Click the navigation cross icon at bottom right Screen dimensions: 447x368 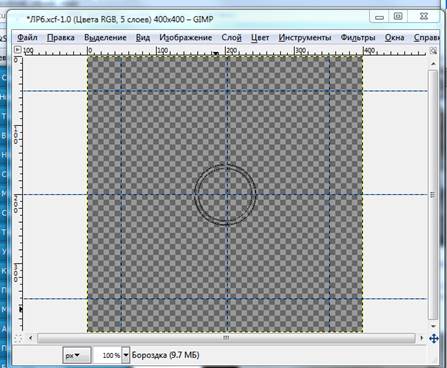tap(434, 339)
